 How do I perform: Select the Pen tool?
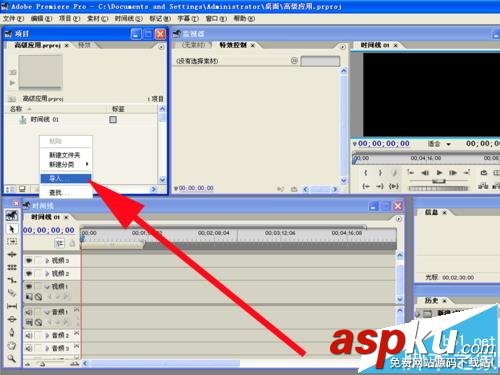coord(12,332)
